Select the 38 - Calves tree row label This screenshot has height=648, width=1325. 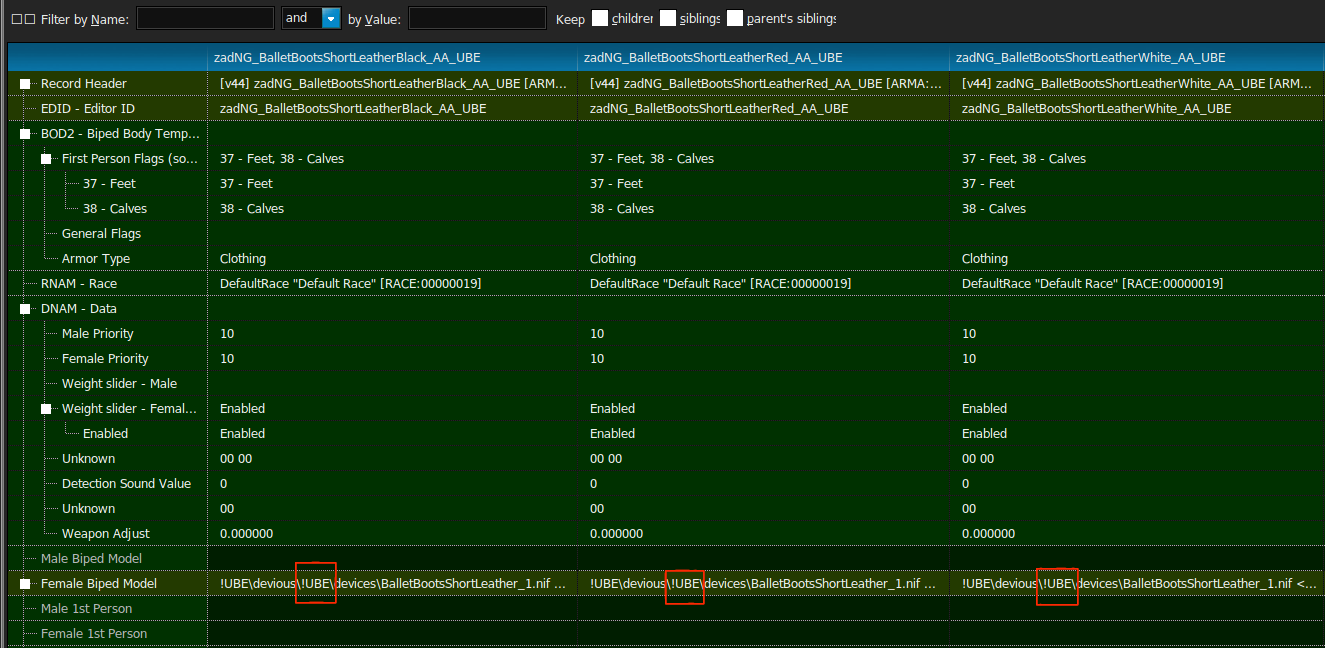[x=115, y=209]
